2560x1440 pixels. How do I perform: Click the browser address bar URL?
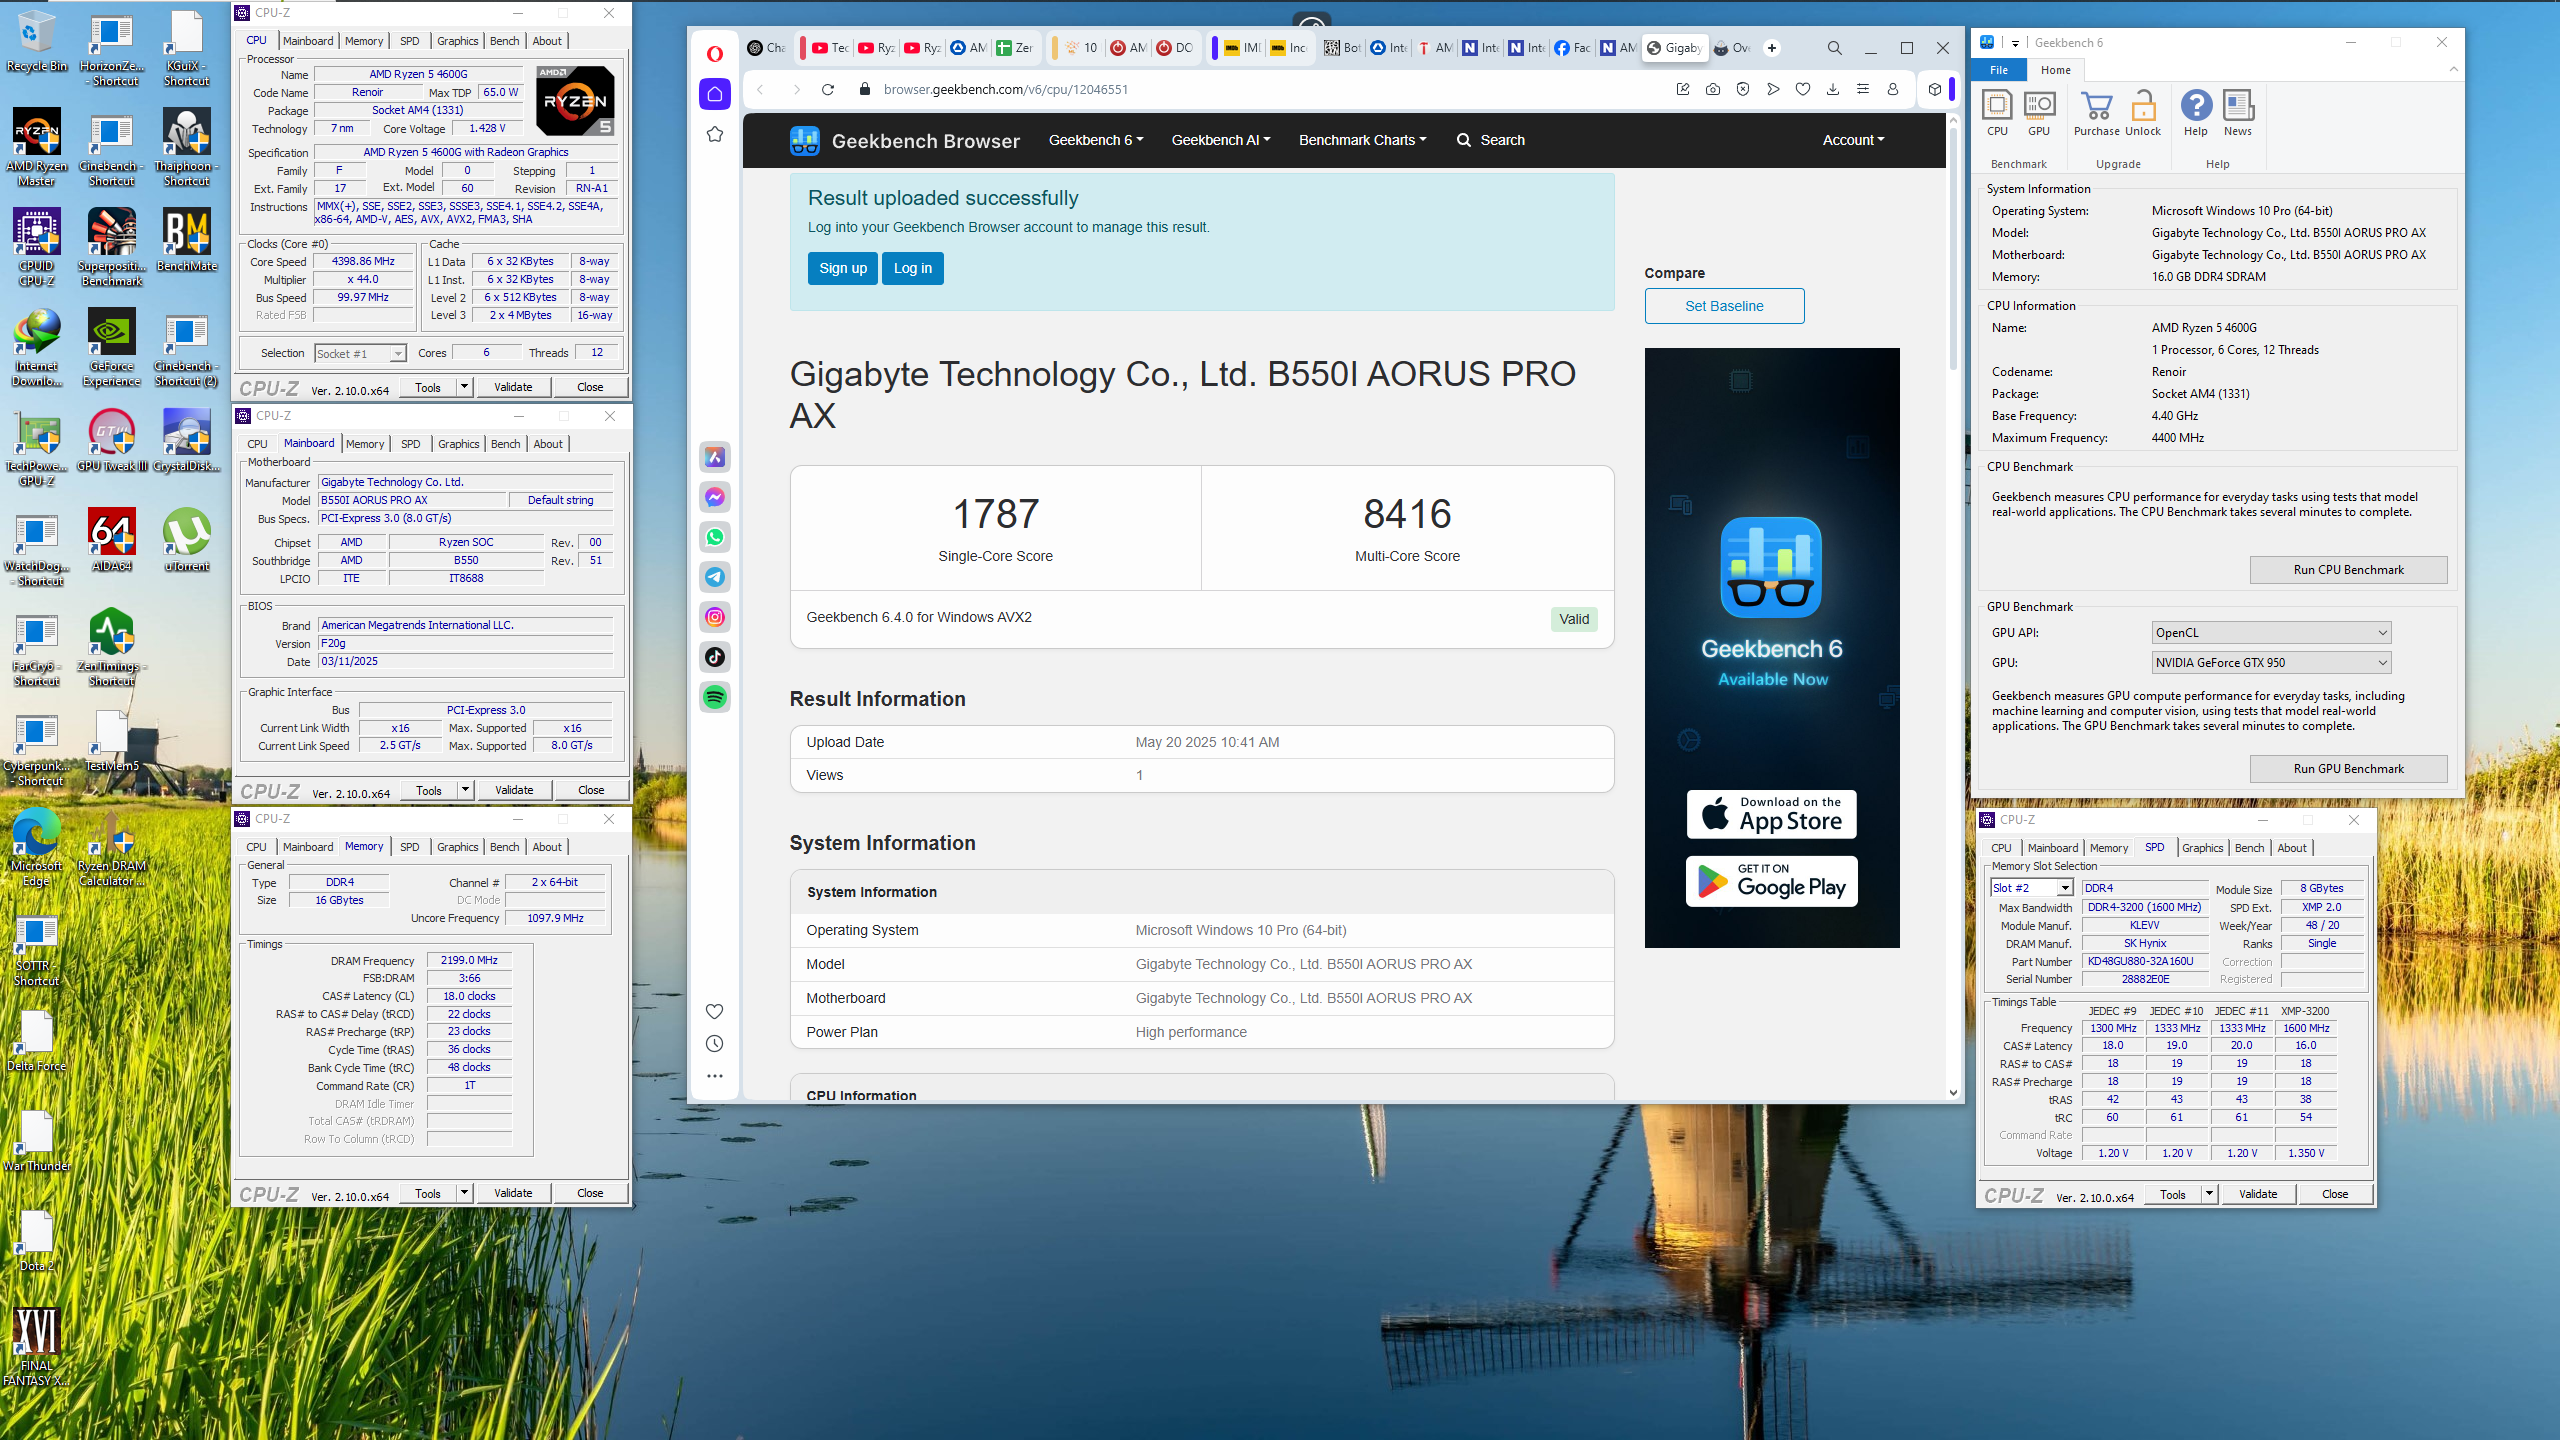pyautogui.click(x=1005, y=89)
